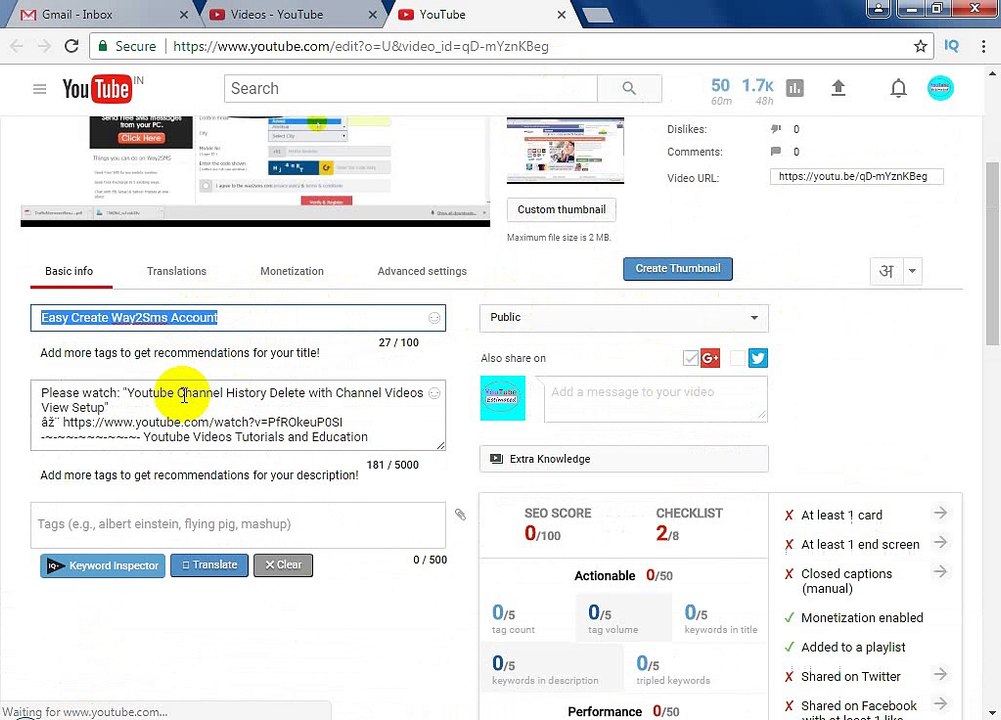The width and height of the screenshot is (1001, 720).
Task: Click the Create Thumbnail button
Action: pyautogui.click(x=678, y=269)
